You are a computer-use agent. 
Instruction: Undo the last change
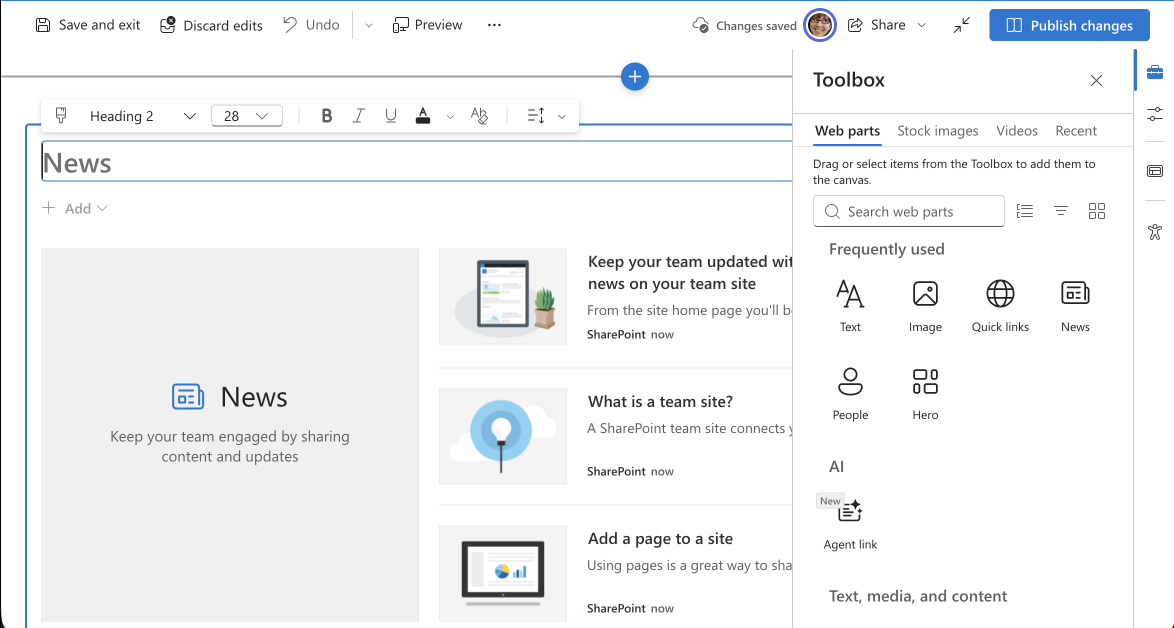pyautogui.click(x=311, y=25)
